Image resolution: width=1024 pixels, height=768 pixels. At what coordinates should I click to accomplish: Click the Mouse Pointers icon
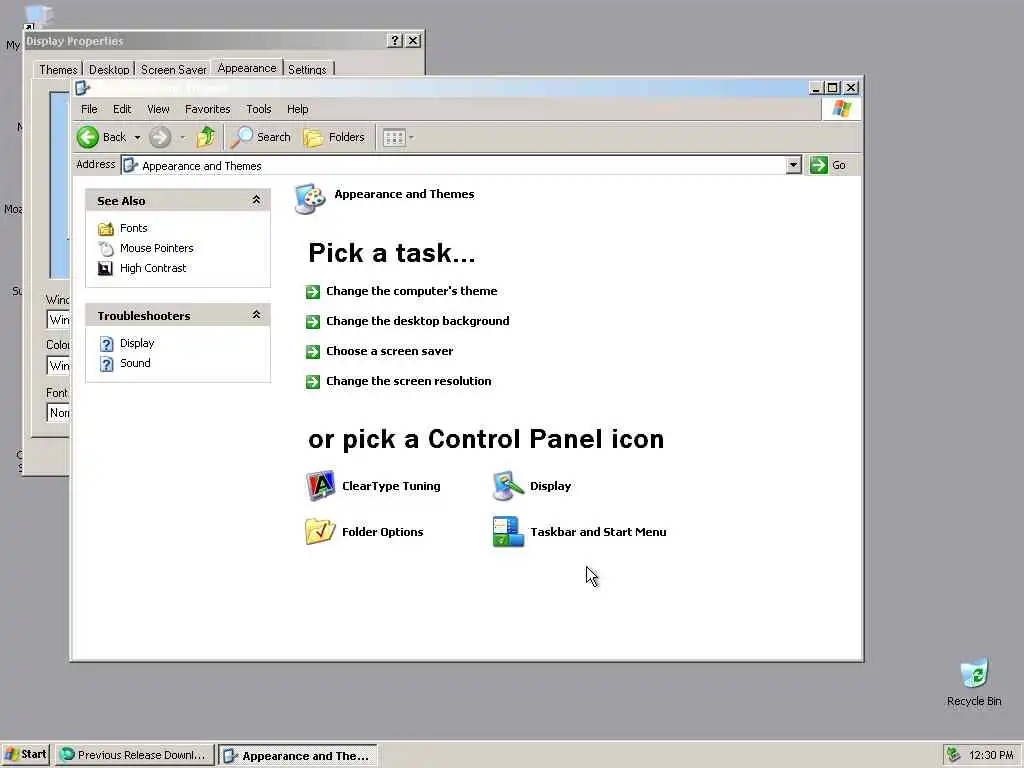point(106,249)
